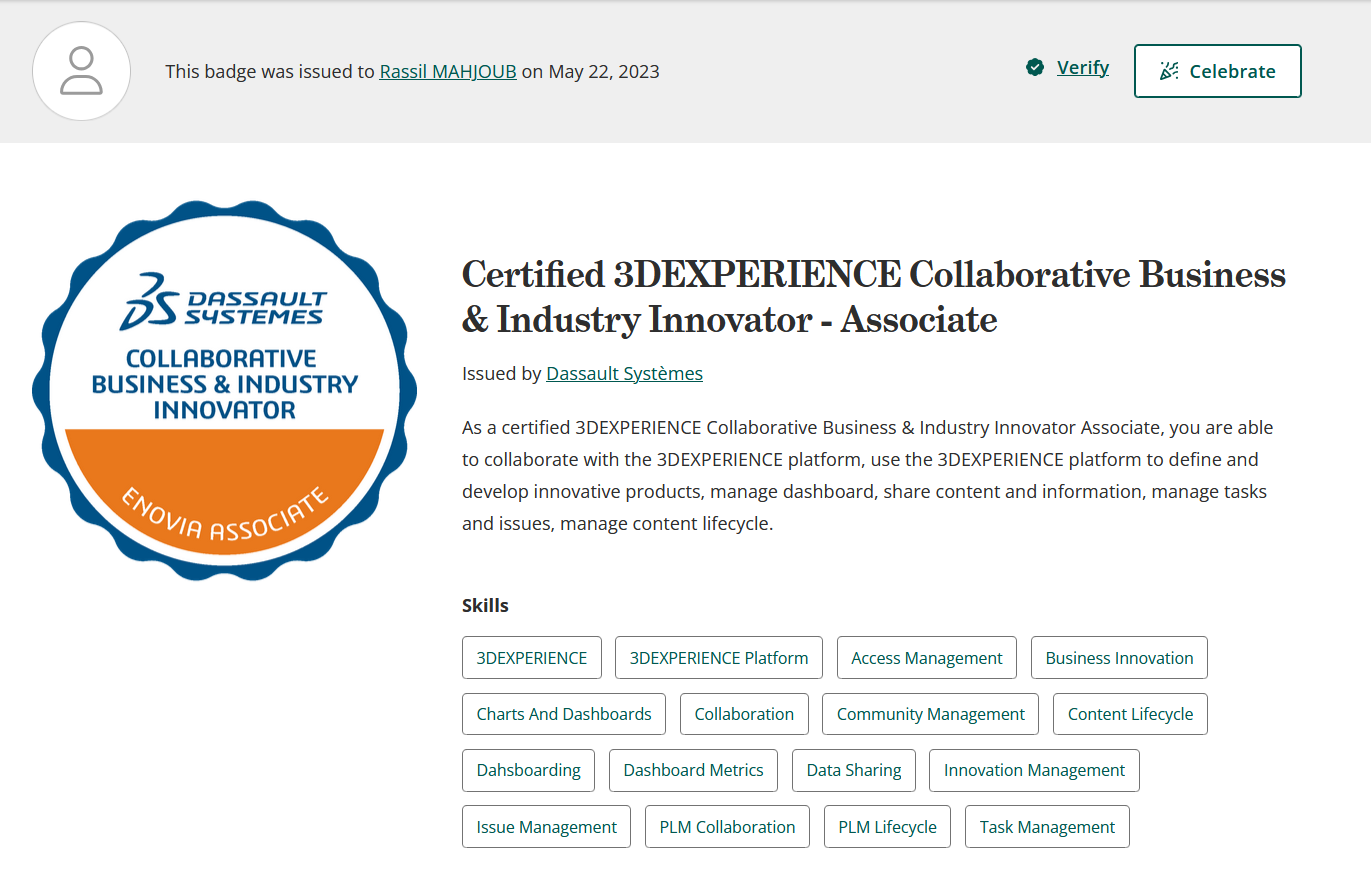1371x872 pixels.
Task: Select the 3DEXPERIENCE Platform skill tag
Action: [719, 658]
